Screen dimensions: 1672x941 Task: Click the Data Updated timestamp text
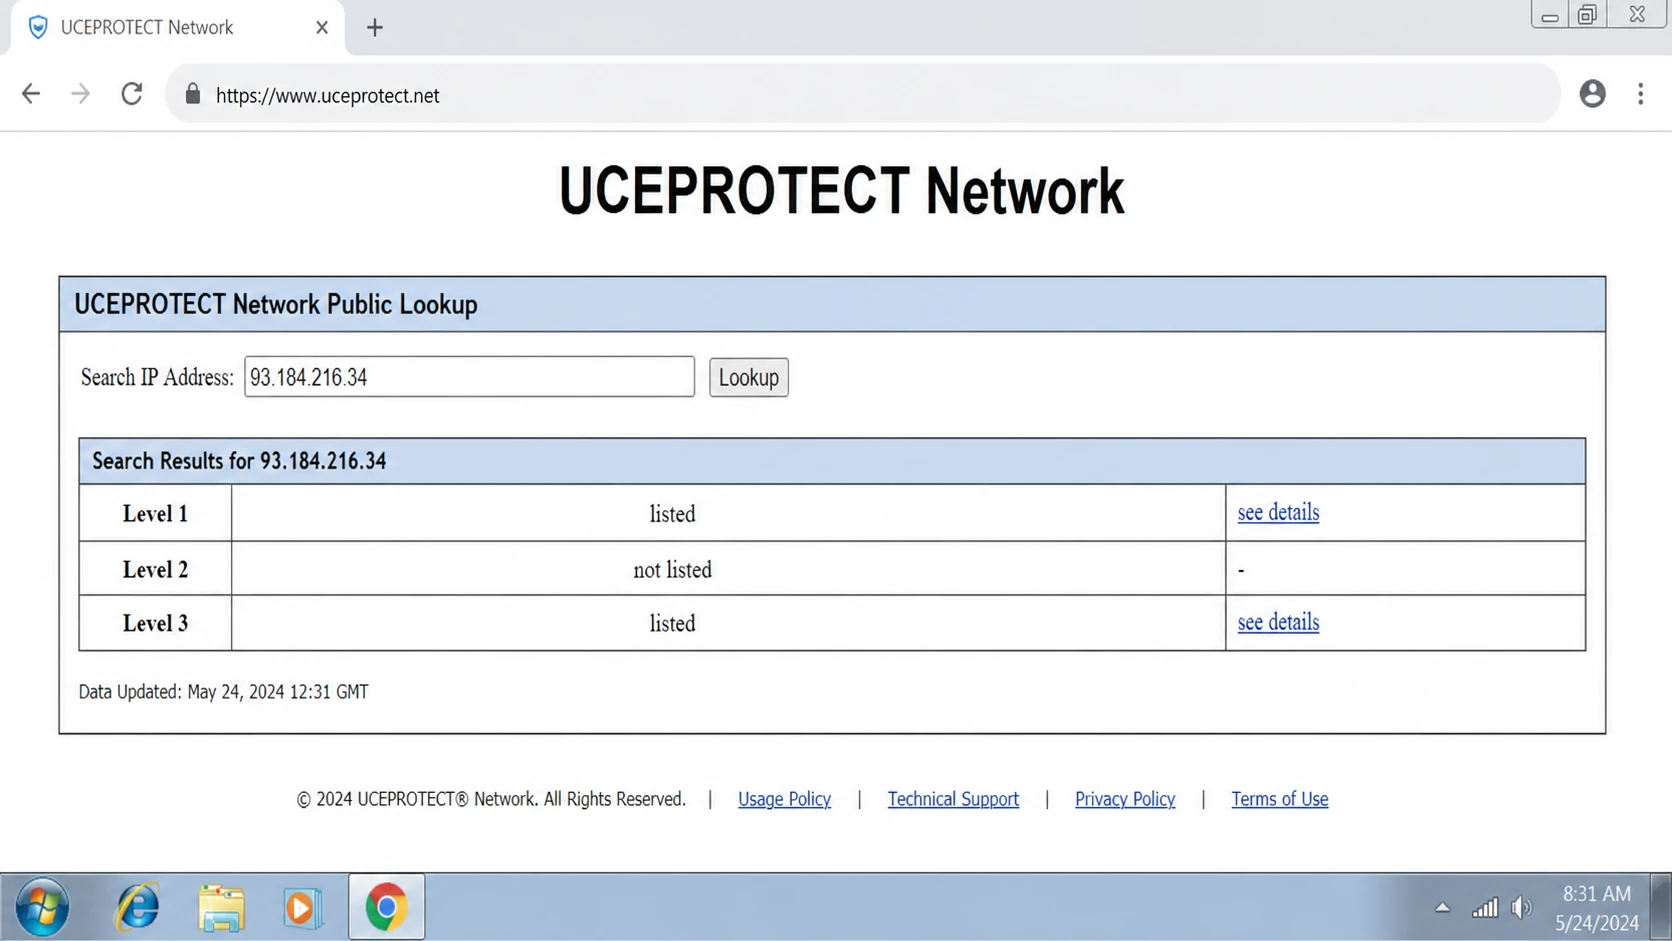pyautogui.click(x=223, y=692)
